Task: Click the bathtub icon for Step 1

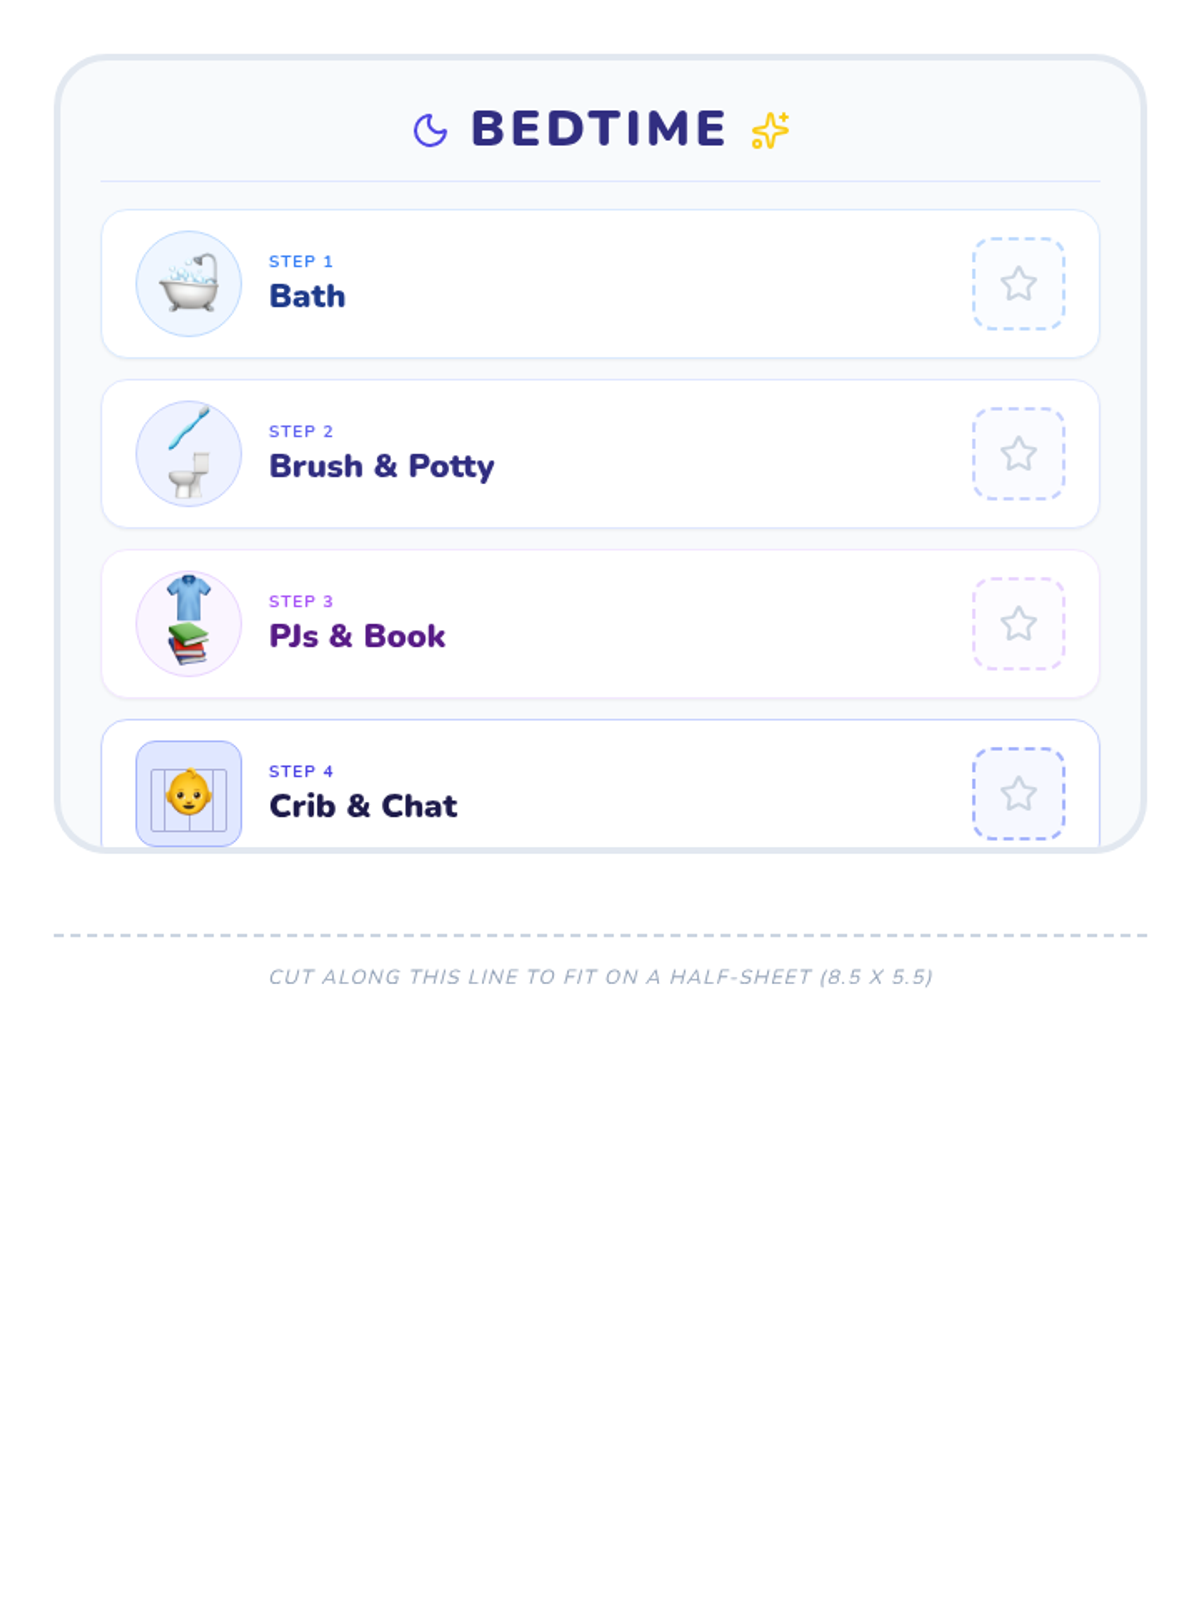Action: 189,284
